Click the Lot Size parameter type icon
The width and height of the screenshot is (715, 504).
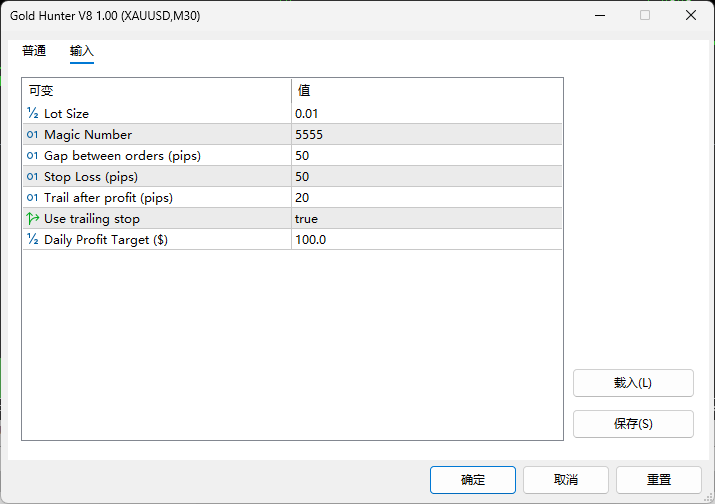[32, 114]
